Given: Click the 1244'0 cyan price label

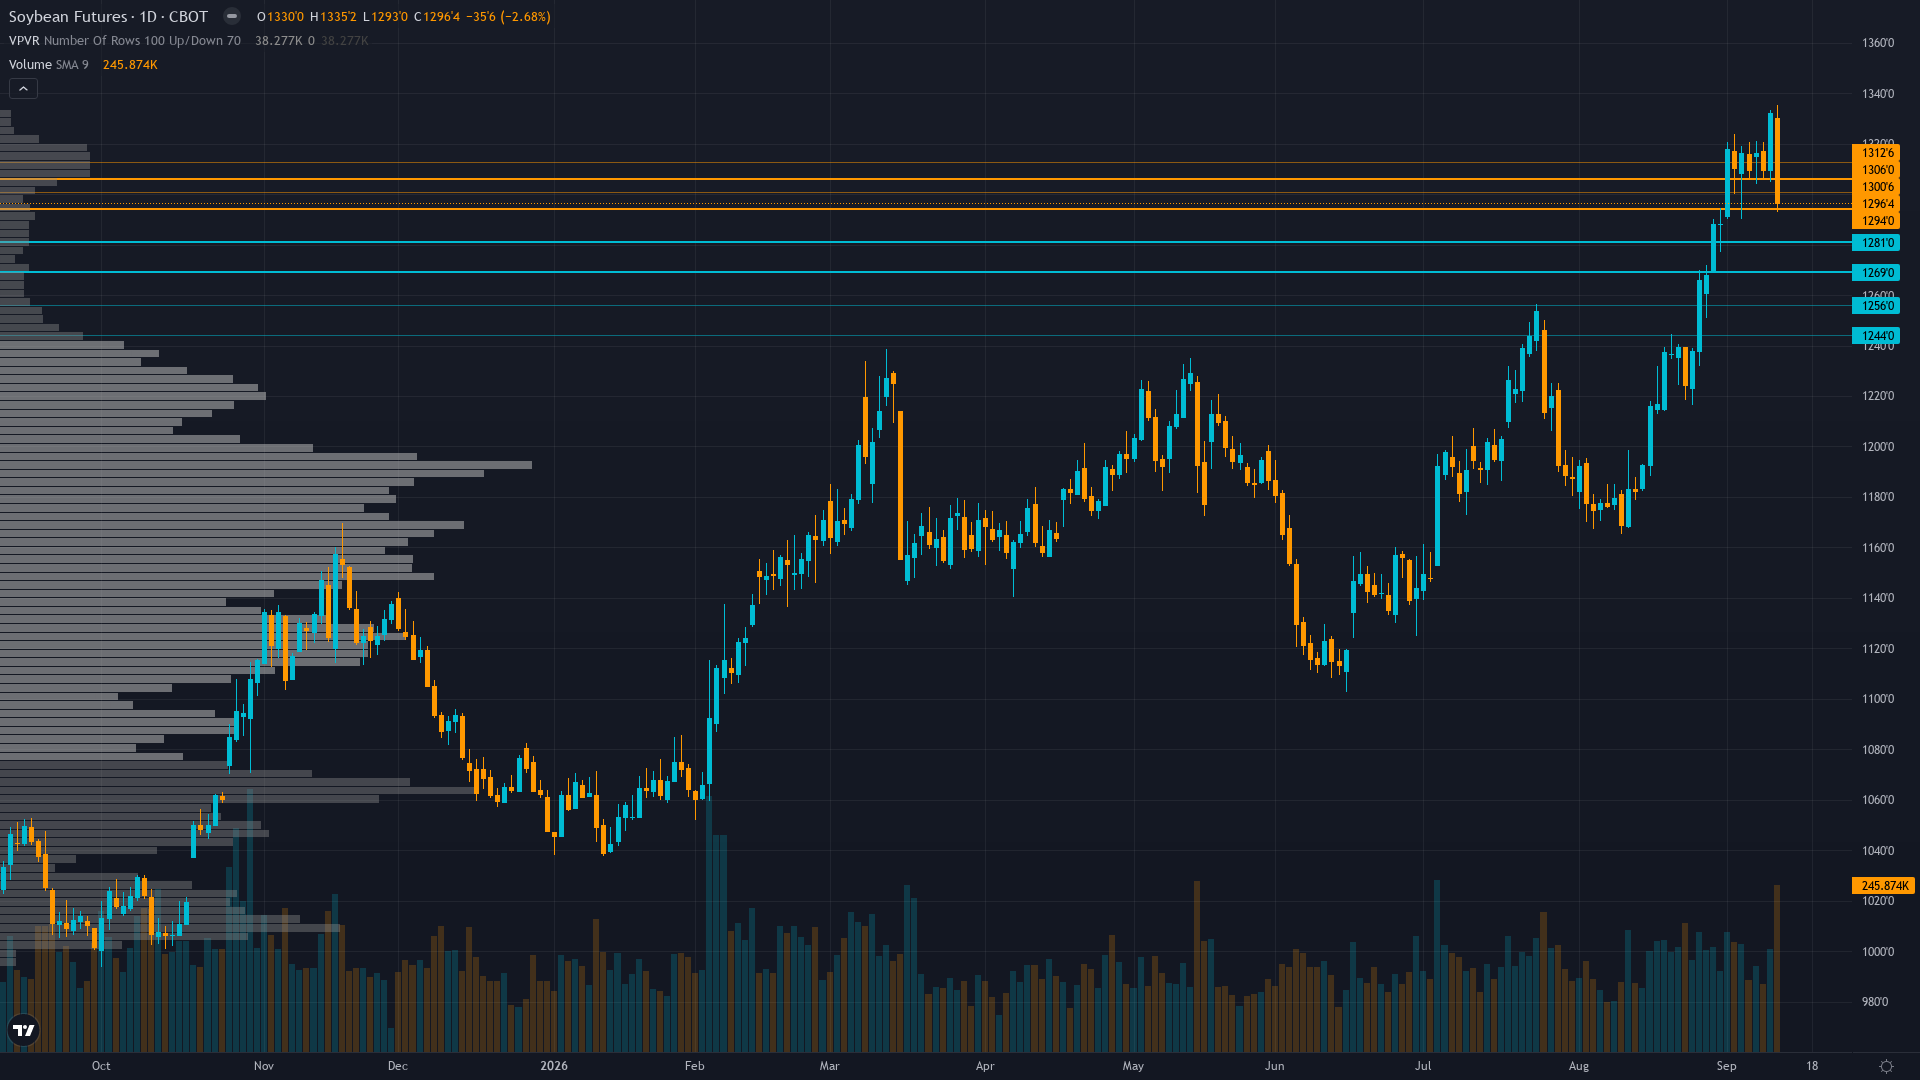Looking at the screenshot, I should [1876, 336].
